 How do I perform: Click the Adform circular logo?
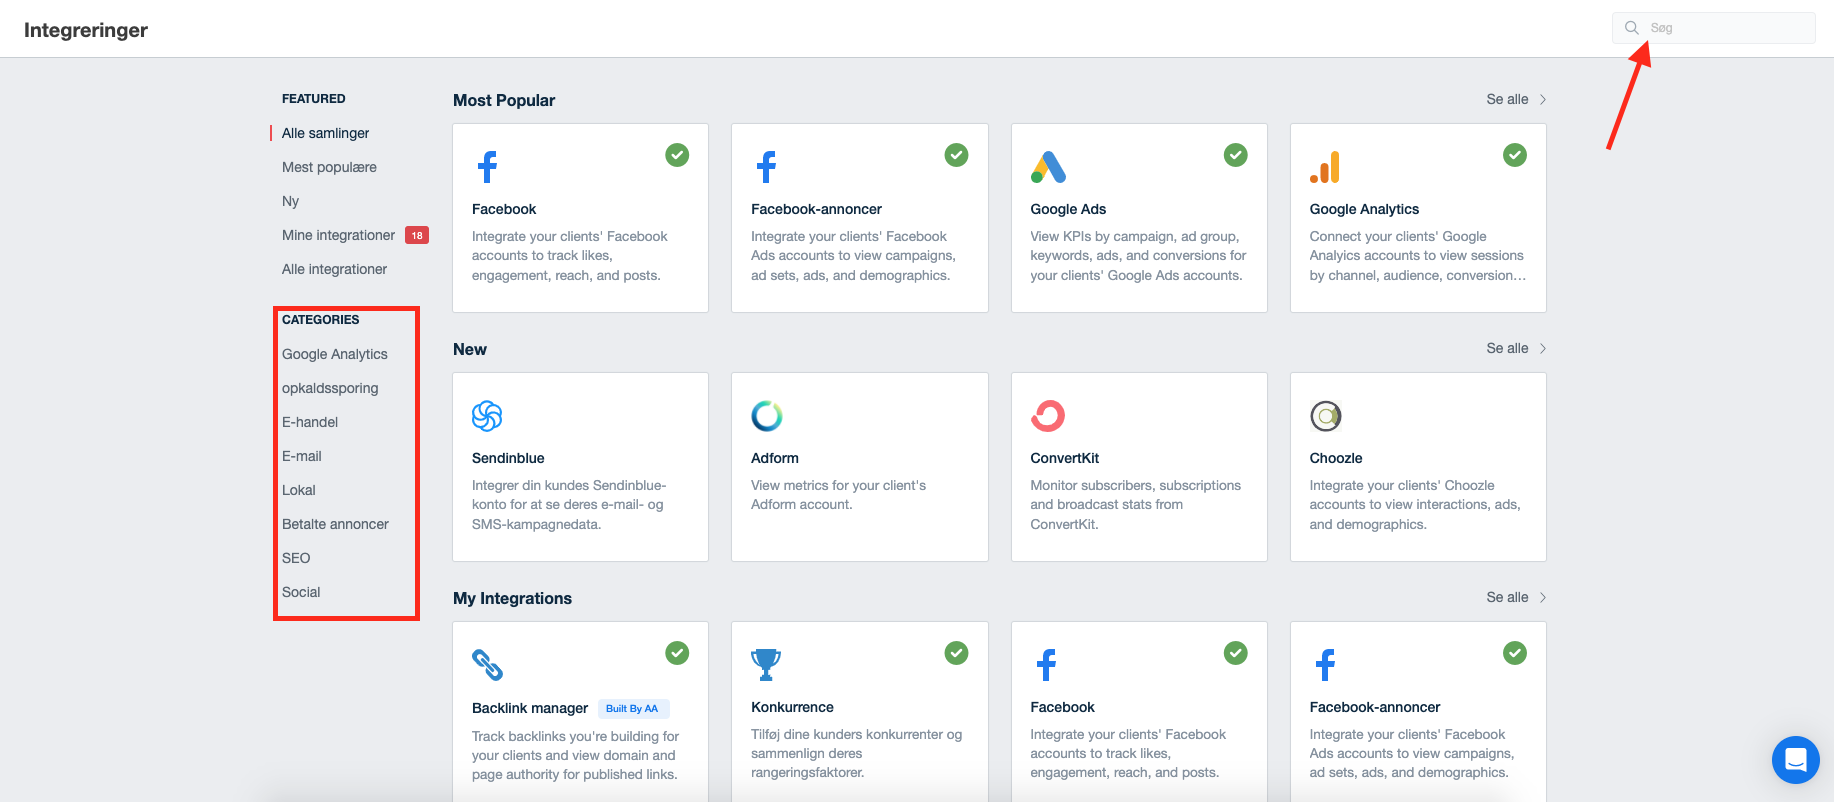pyautogui.click(x=767, y=416)
